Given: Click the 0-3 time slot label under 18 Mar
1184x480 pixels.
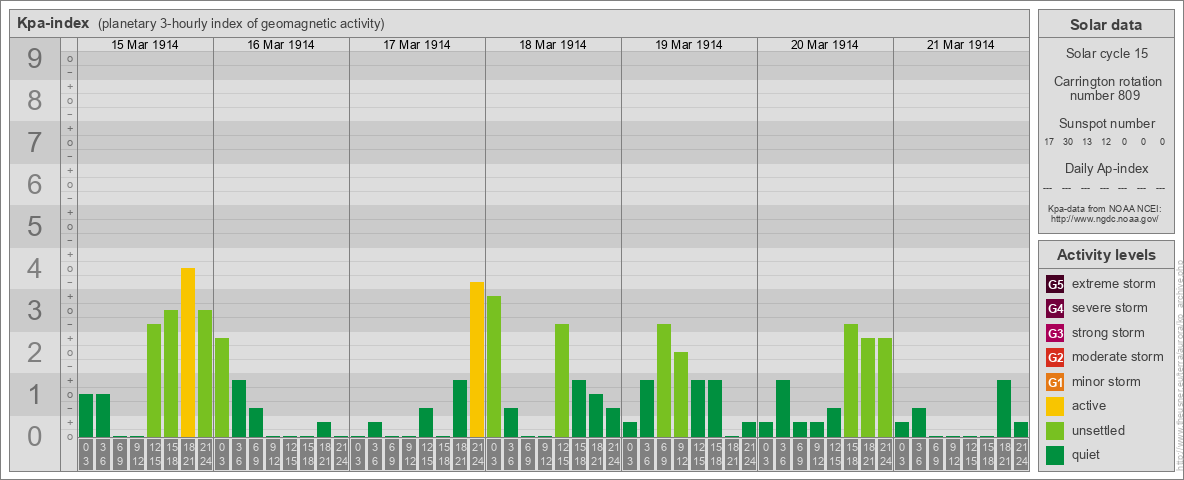Looking at the screenshot, I should pos(494,454).
